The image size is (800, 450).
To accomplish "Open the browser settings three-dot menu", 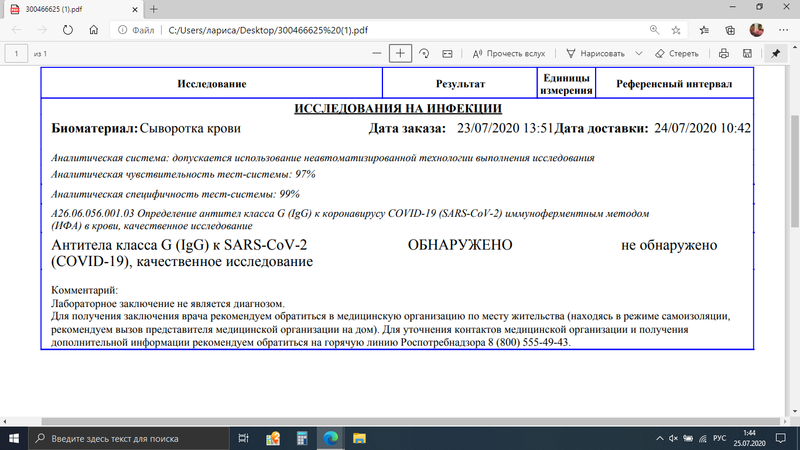I will click(x=782, y=30).
